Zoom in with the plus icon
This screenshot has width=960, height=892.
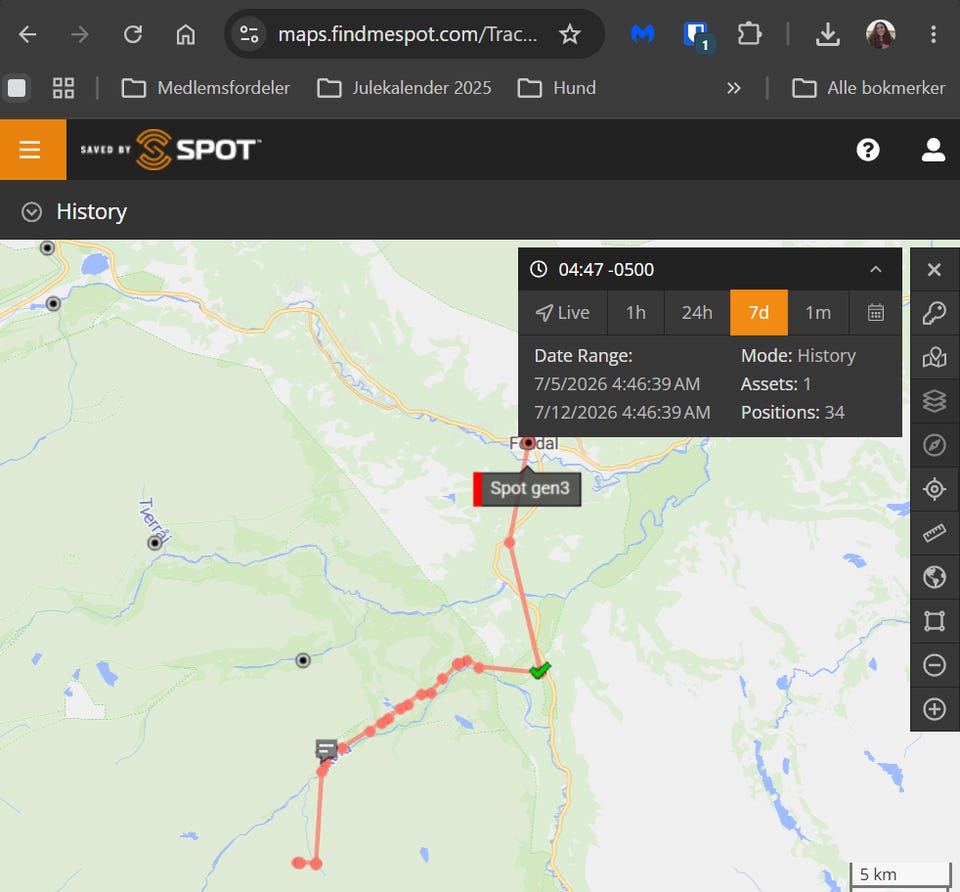click(934, 710)
